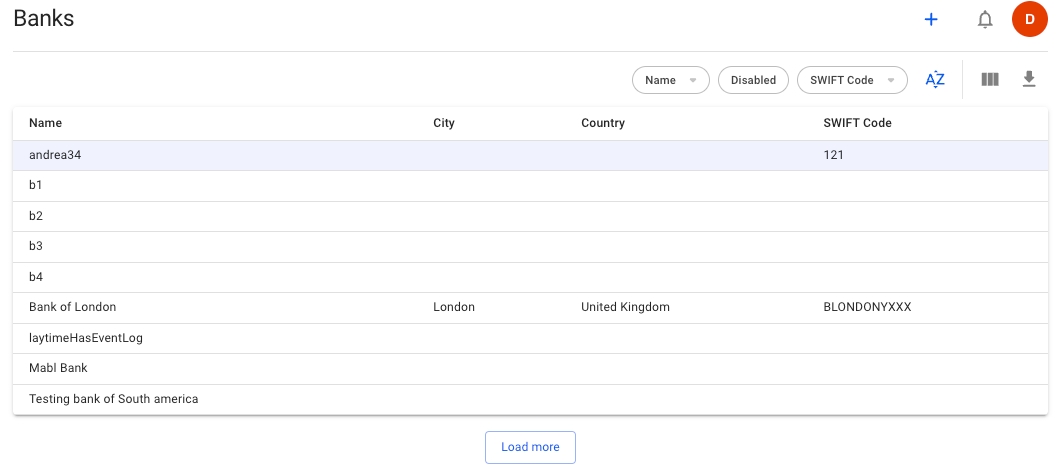This screenshot has width=1062, height=467.
Task: Click the plus icon to add bank
Action: (x=931, y=19)
